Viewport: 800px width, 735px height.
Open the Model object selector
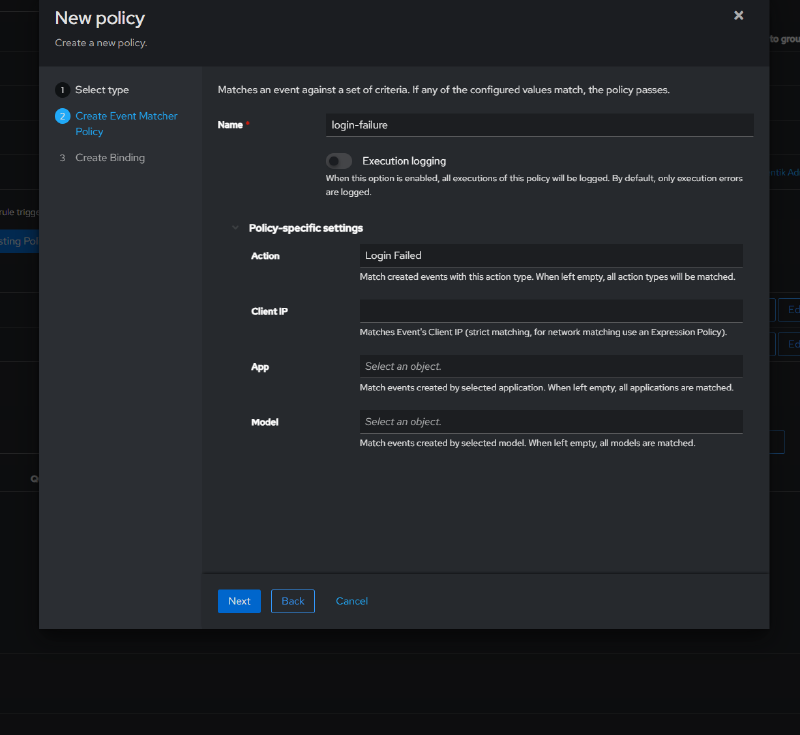pos(551,422)
